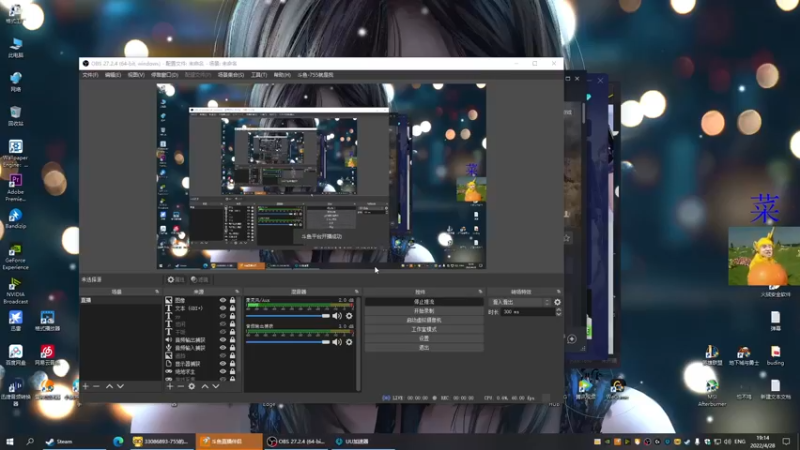
Task: Remove selected source with minus icon
Action: tap(180, 386)
